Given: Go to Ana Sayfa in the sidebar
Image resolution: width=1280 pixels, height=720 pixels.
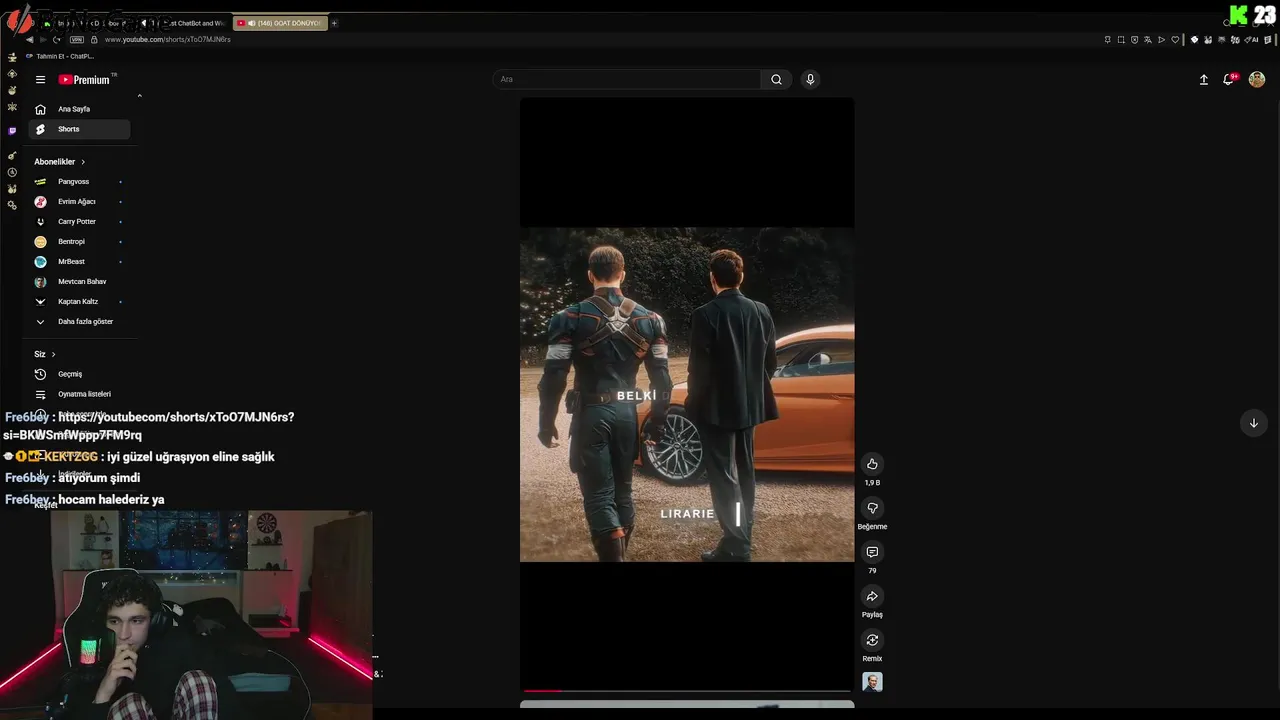Looking at the screenshot, I should [x=79, y=109].
